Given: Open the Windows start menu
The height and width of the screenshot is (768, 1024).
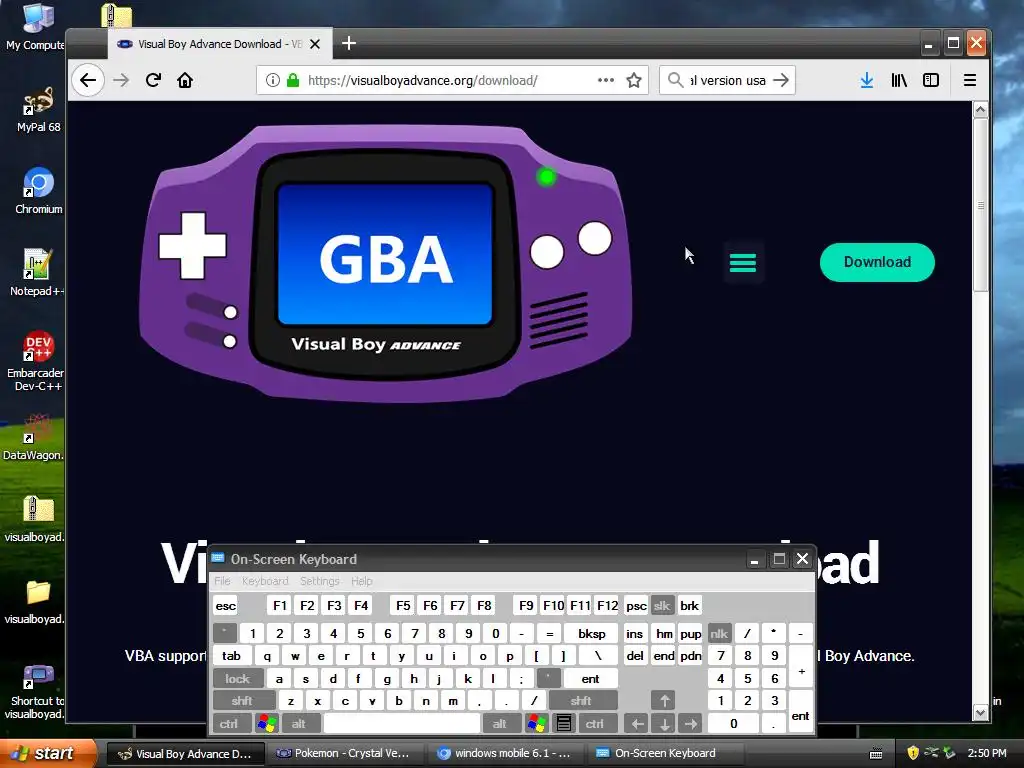Looking at the screenshot, I should [x=48, y=754].
